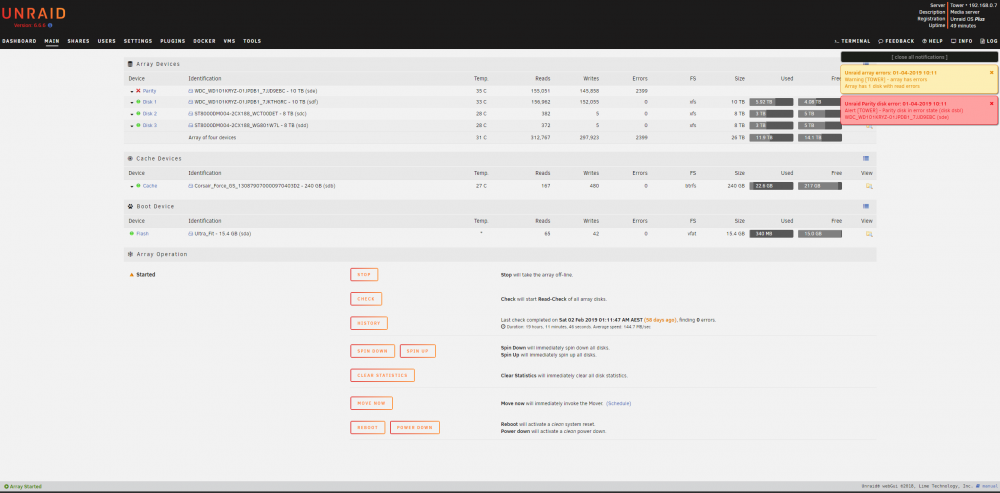Click the Boot Device paw icon
The image size is (1000, 493).
point(131,206)
